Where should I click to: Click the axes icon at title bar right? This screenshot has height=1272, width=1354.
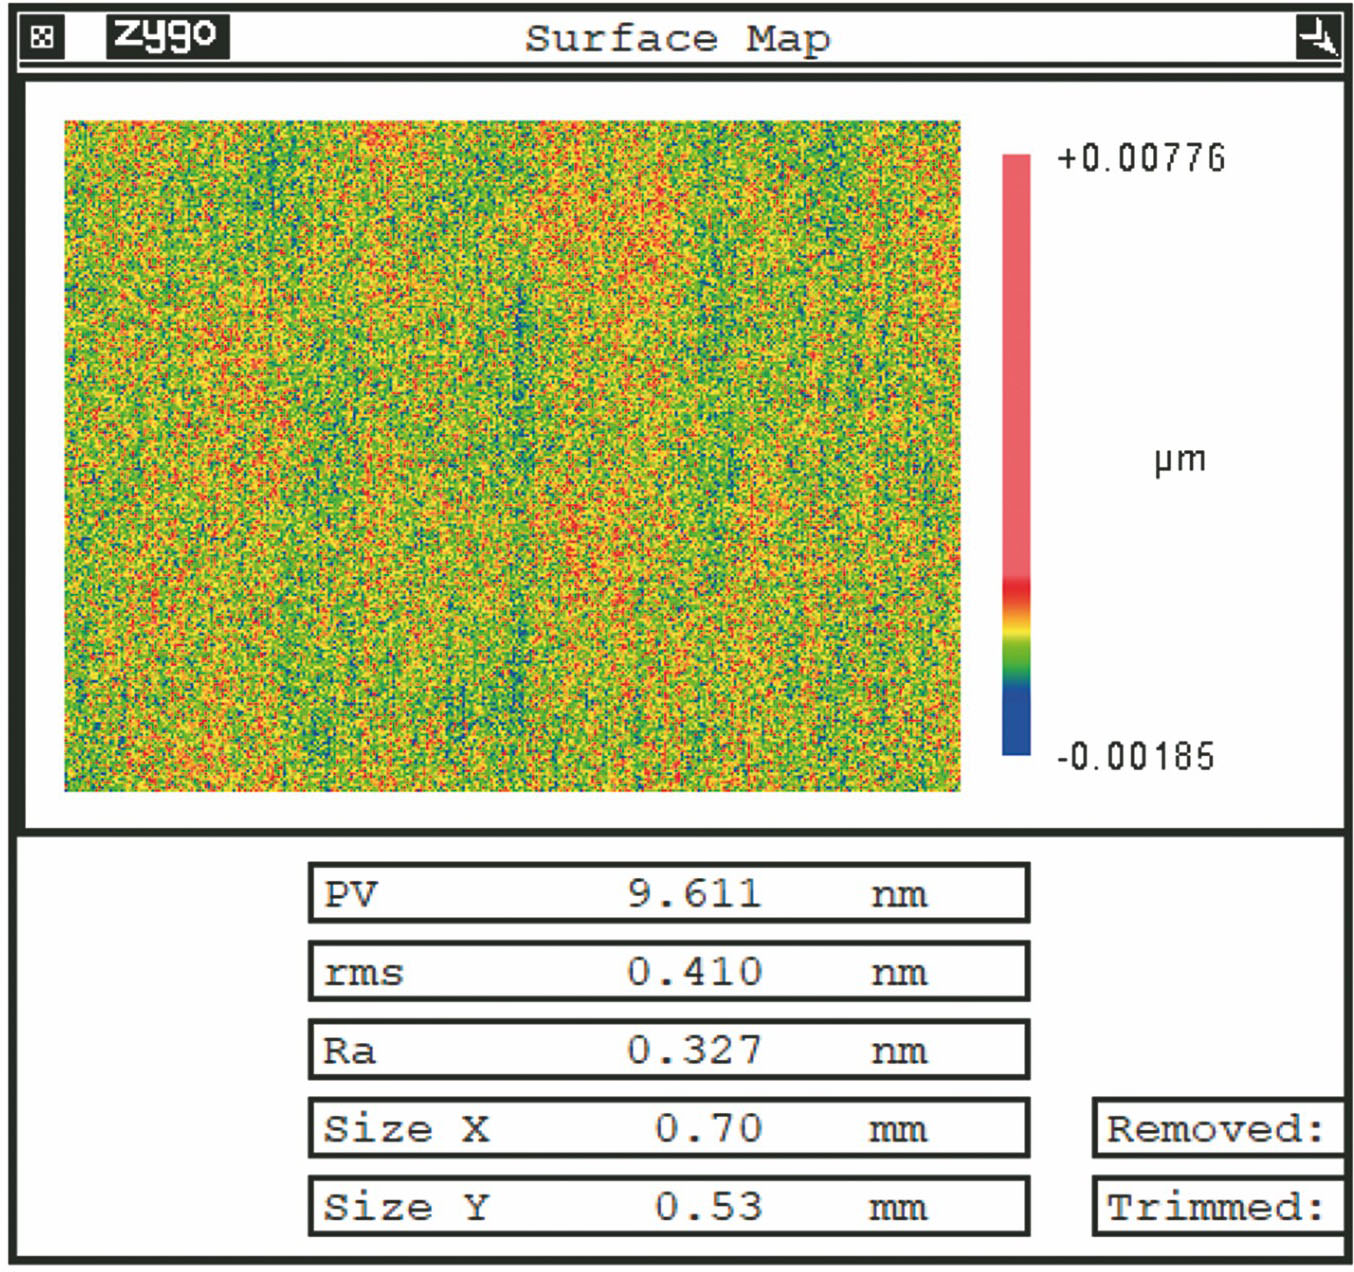(1317, 38)
